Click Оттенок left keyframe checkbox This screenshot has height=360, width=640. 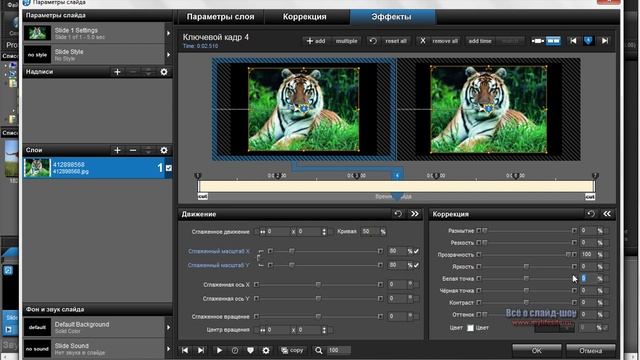tap(478, 315)
